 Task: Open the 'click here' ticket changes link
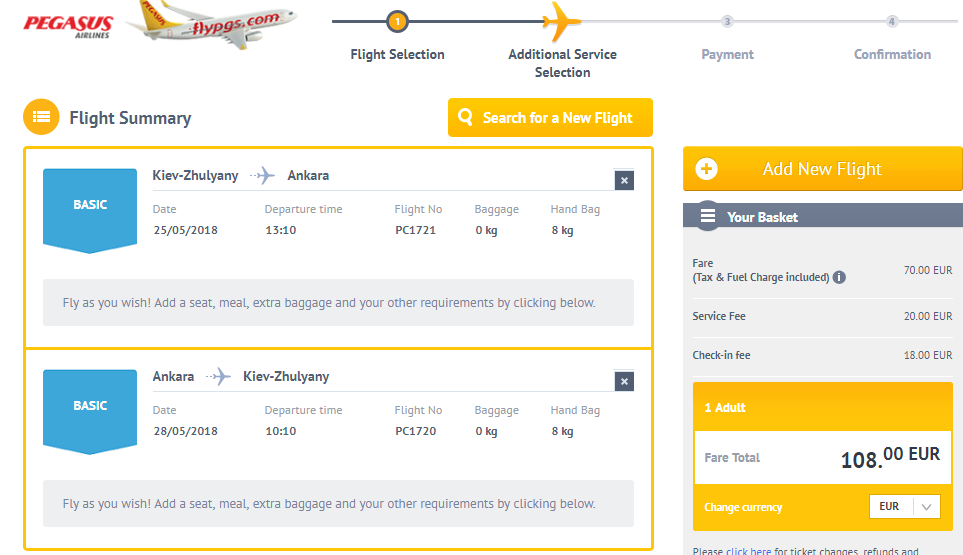pos(749,551)
